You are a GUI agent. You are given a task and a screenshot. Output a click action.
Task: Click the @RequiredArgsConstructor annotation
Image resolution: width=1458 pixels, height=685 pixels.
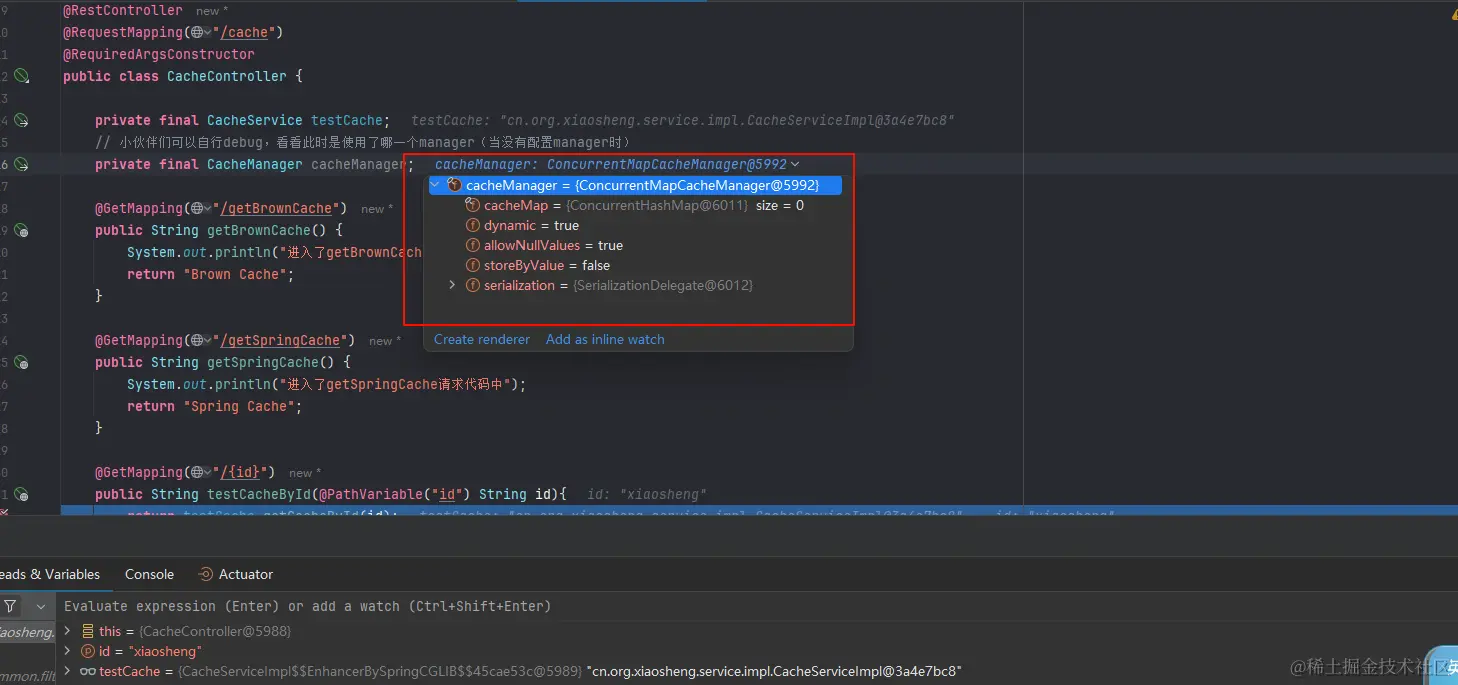click(x=159, y=54)
